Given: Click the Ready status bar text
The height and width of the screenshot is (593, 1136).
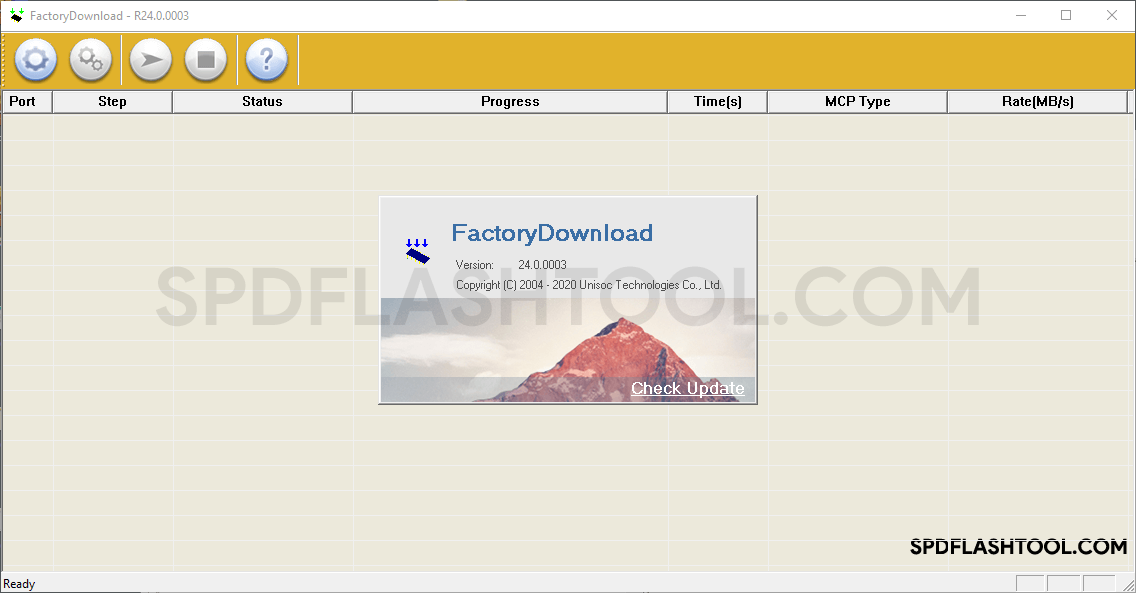Looking at the screenshot, I should 19,584.
